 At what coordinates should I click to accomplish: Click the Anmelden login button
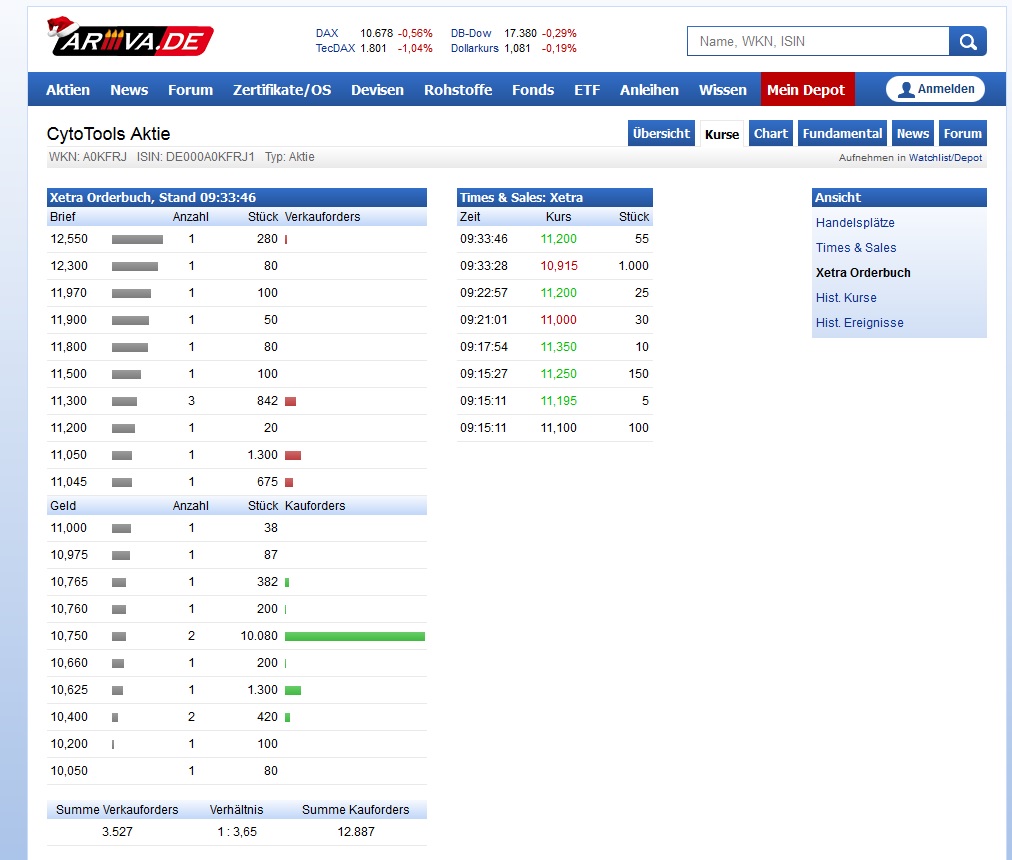pyautogui.click(x=935, y=89)
